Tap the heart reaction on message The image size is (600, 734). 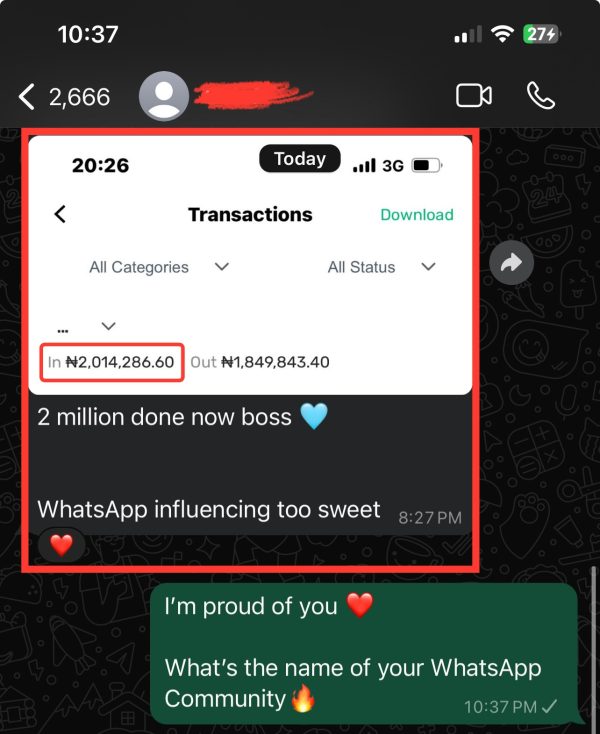point(61,545)
